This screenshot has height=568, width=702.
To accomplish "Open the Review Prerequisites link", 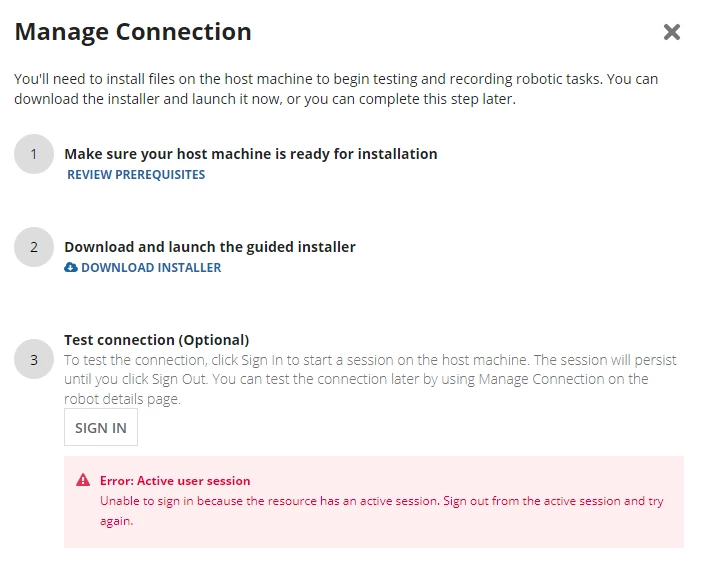I will point(136,175).
